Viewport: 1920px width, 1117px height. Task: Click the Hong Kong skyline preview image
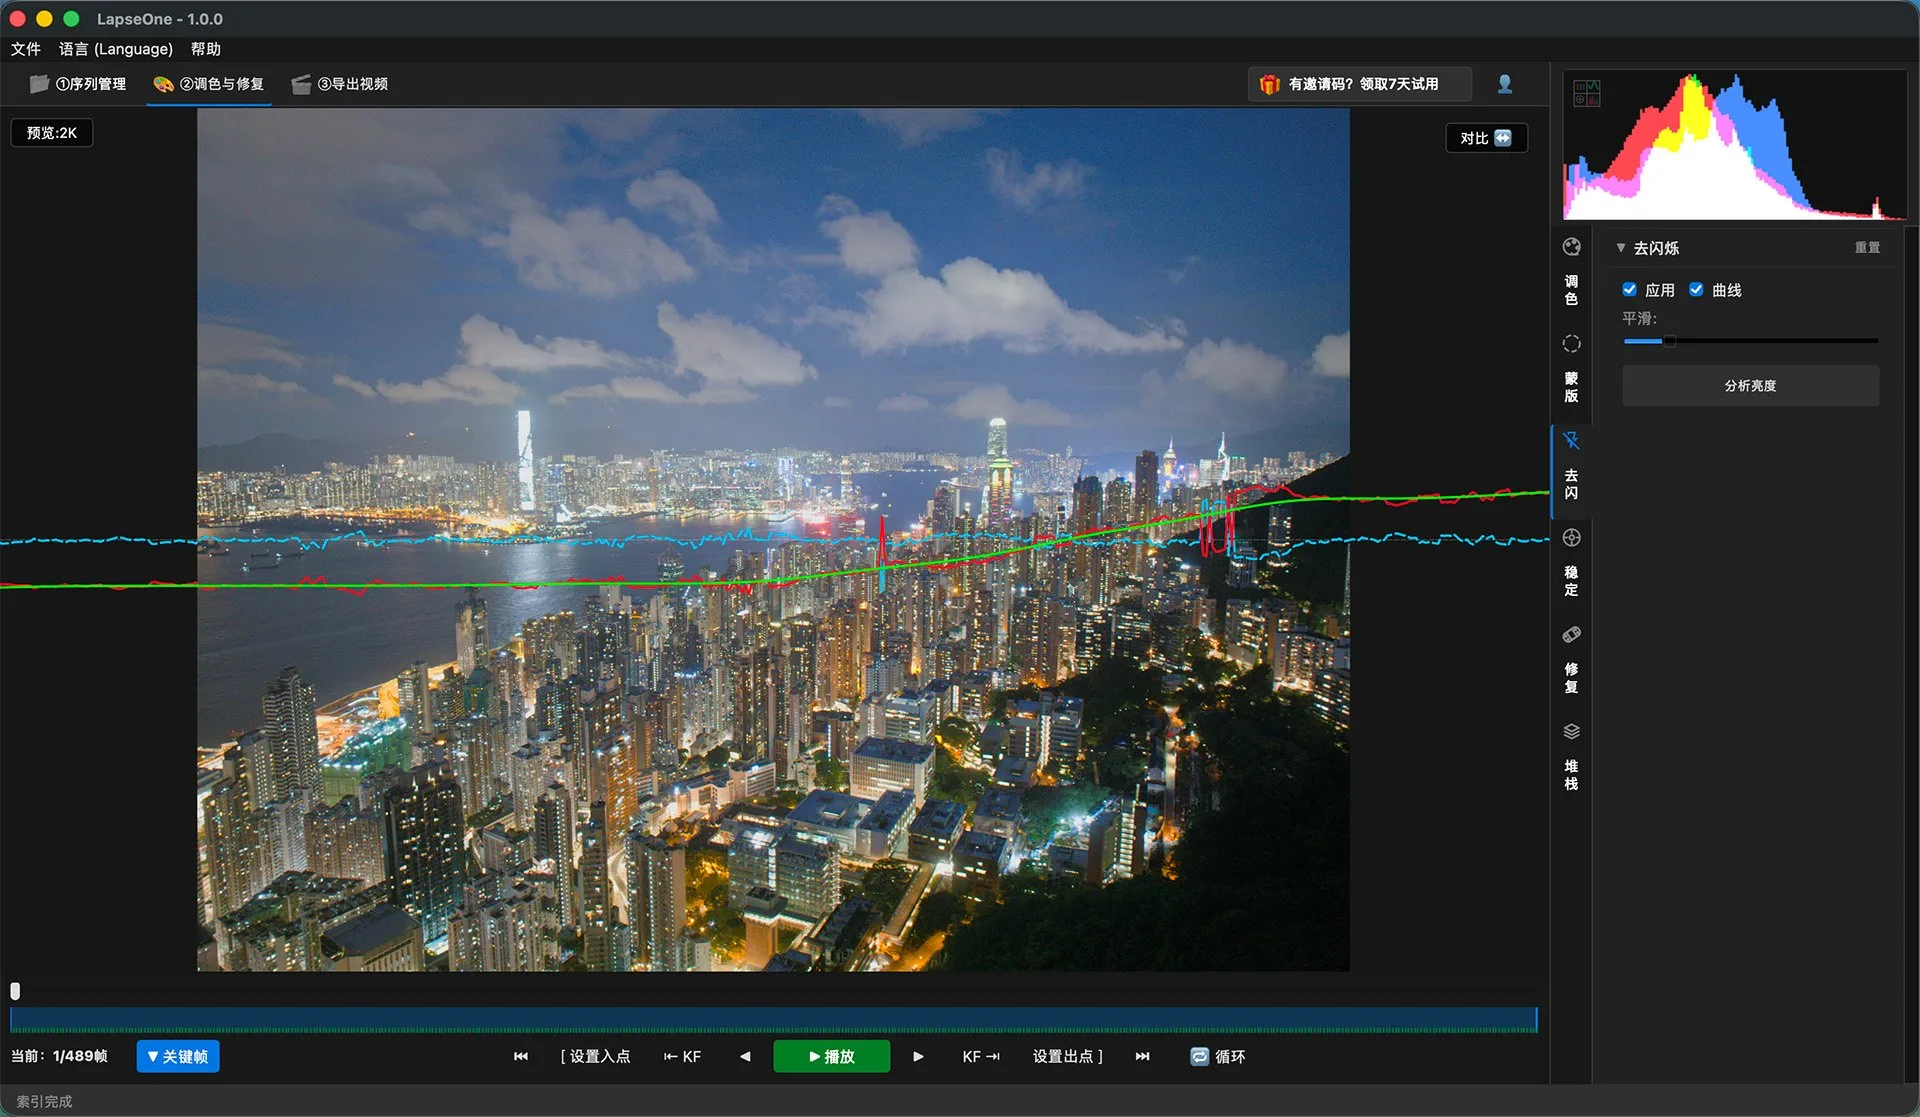(x=773, y=540)
